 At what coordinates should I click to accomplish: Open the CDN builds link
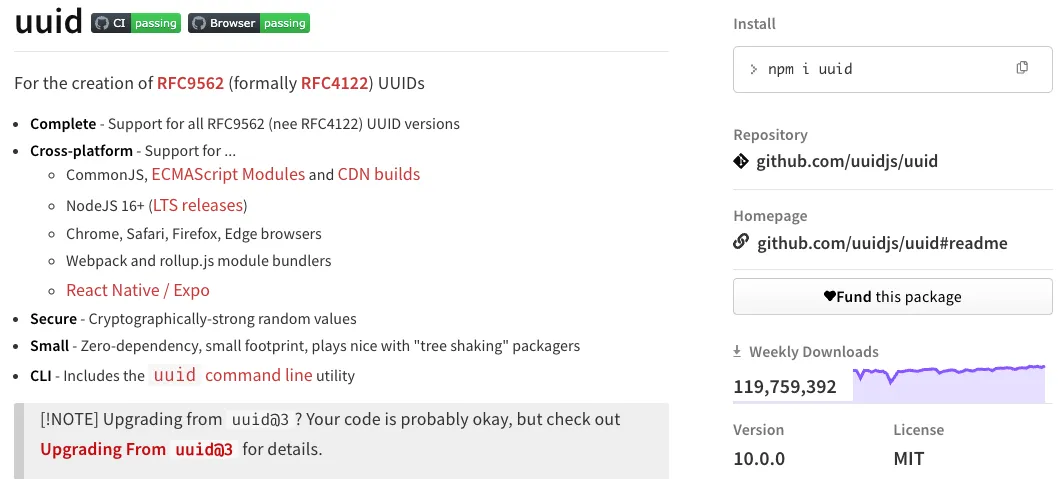point(379,174)
